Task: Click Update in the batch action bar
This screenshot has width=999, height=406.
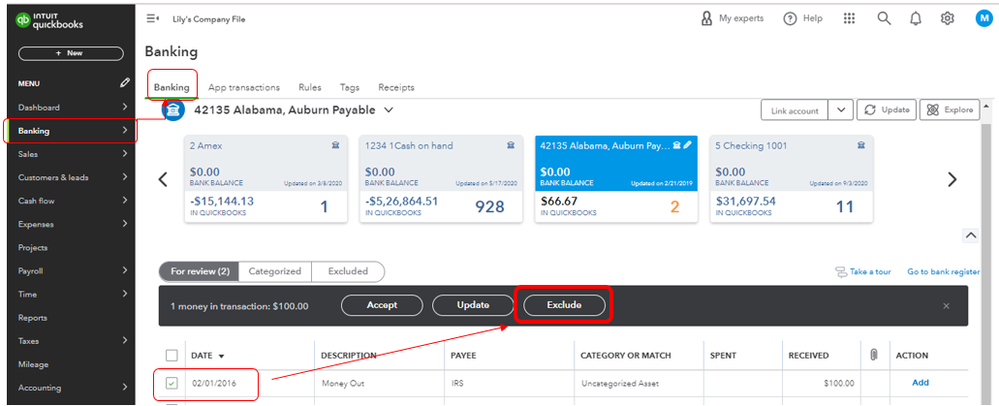Action: coord(473,305)
